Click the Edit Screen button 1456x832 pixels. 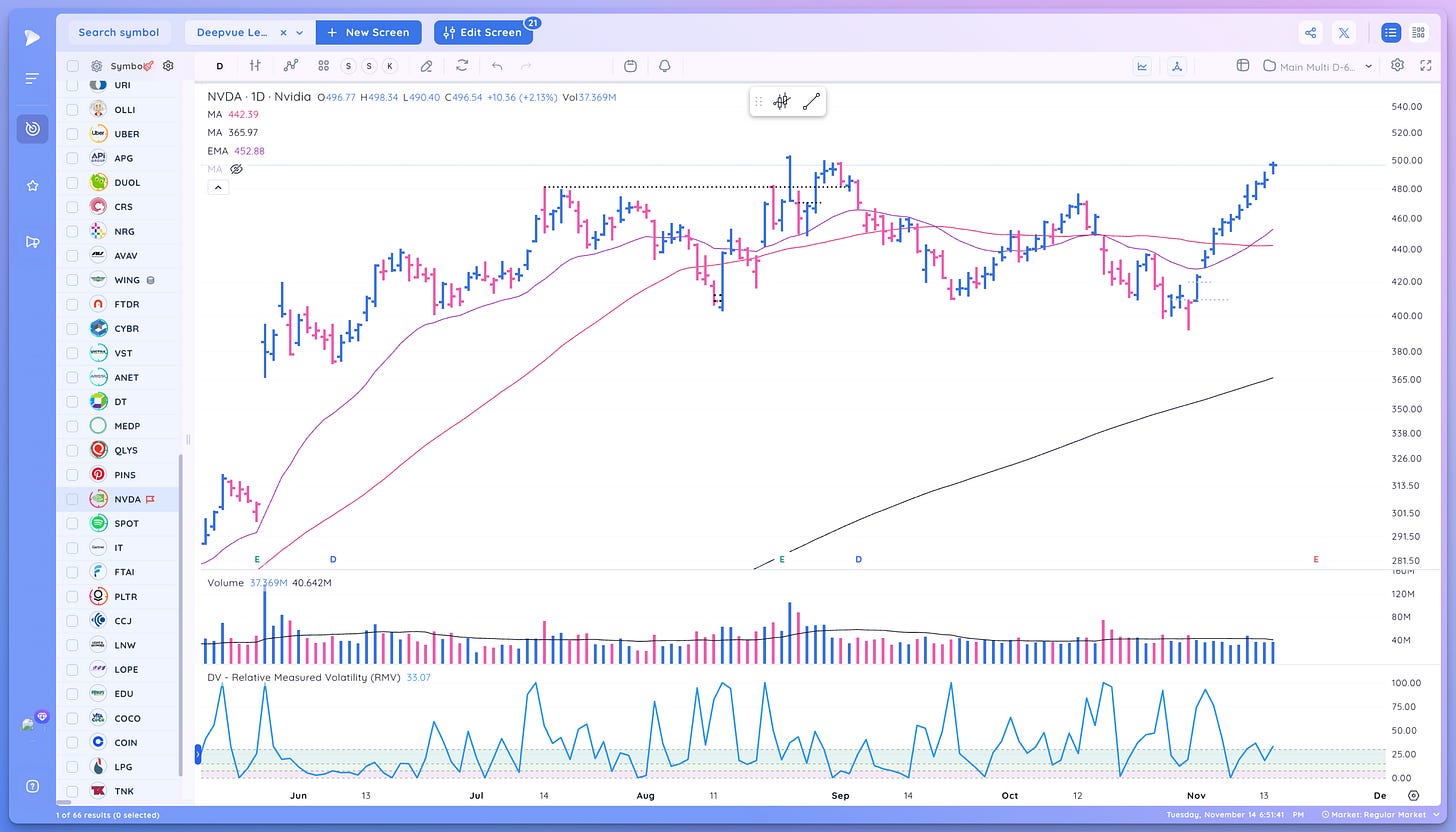483,32
